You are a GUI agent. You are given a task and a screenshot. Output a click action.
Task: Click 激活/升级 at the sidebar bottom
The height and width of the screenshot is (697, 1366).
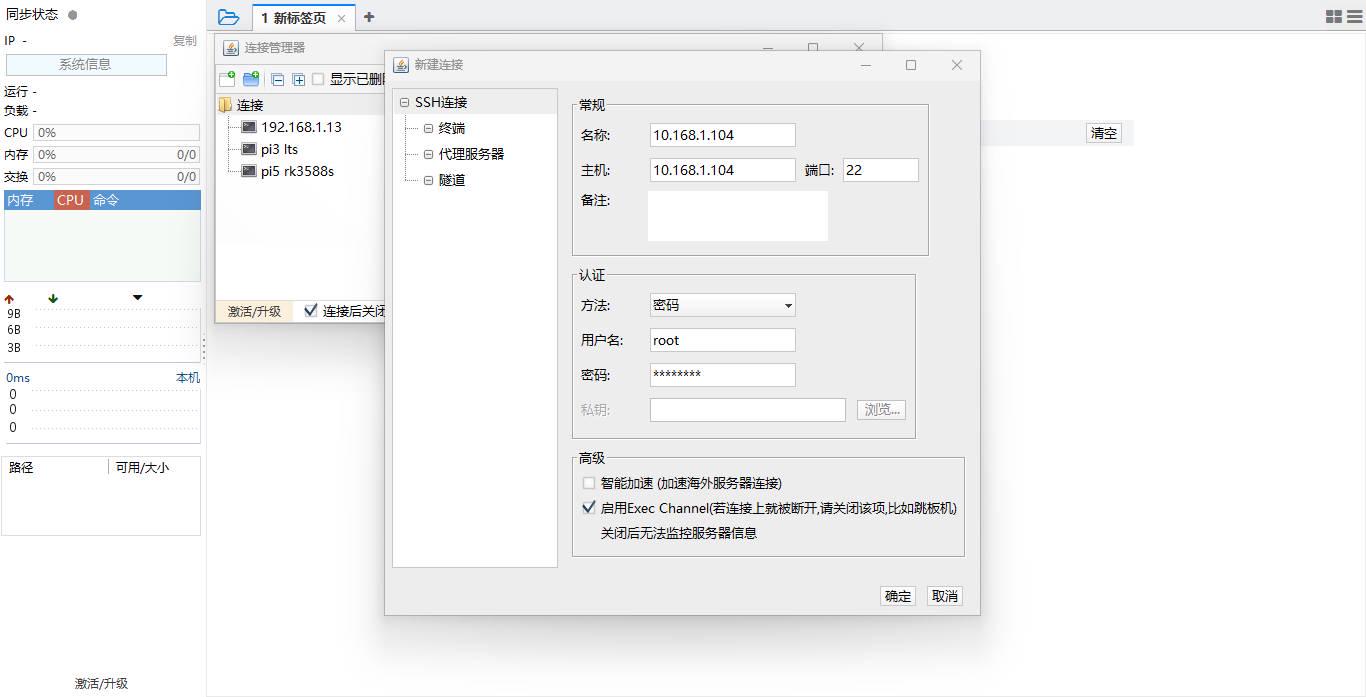click(x=101, y=684)
